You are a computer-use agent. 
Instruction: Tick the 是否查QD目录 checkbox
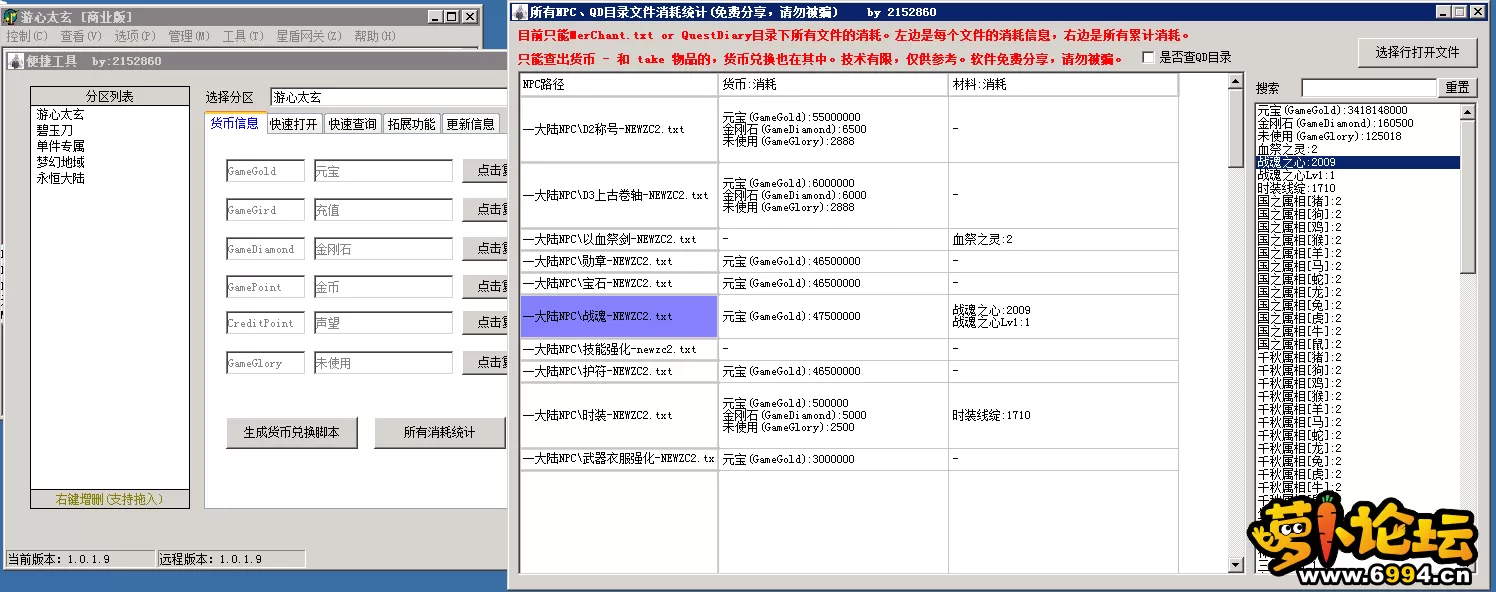(x=1148, y=58)
